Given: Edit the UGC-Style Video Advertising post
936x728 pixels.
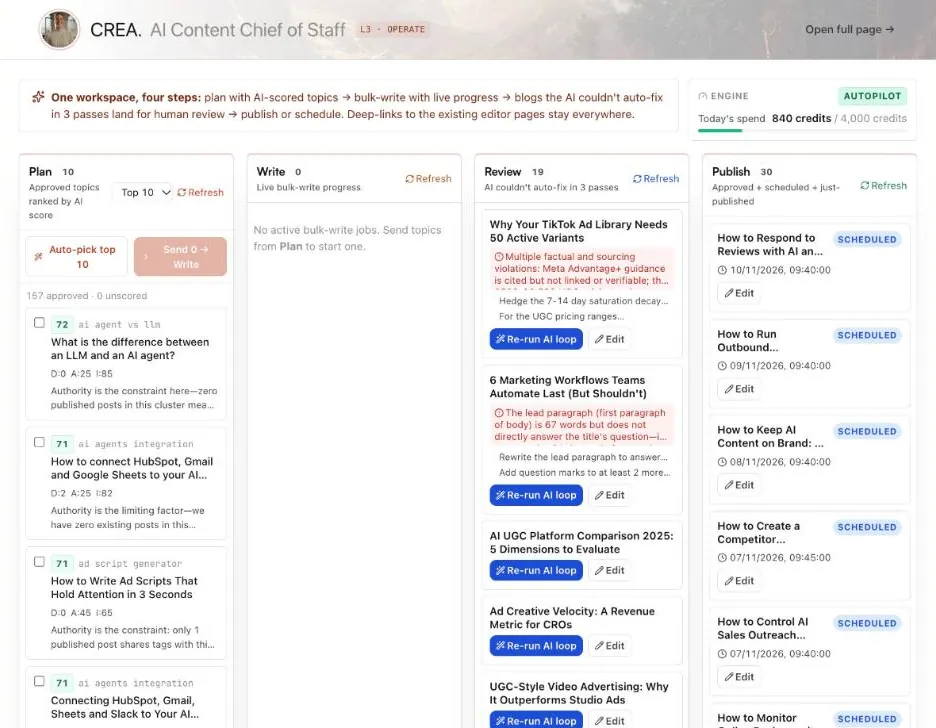Looking at the screenshot, I should pyautogui.click(x=609, y=720).
